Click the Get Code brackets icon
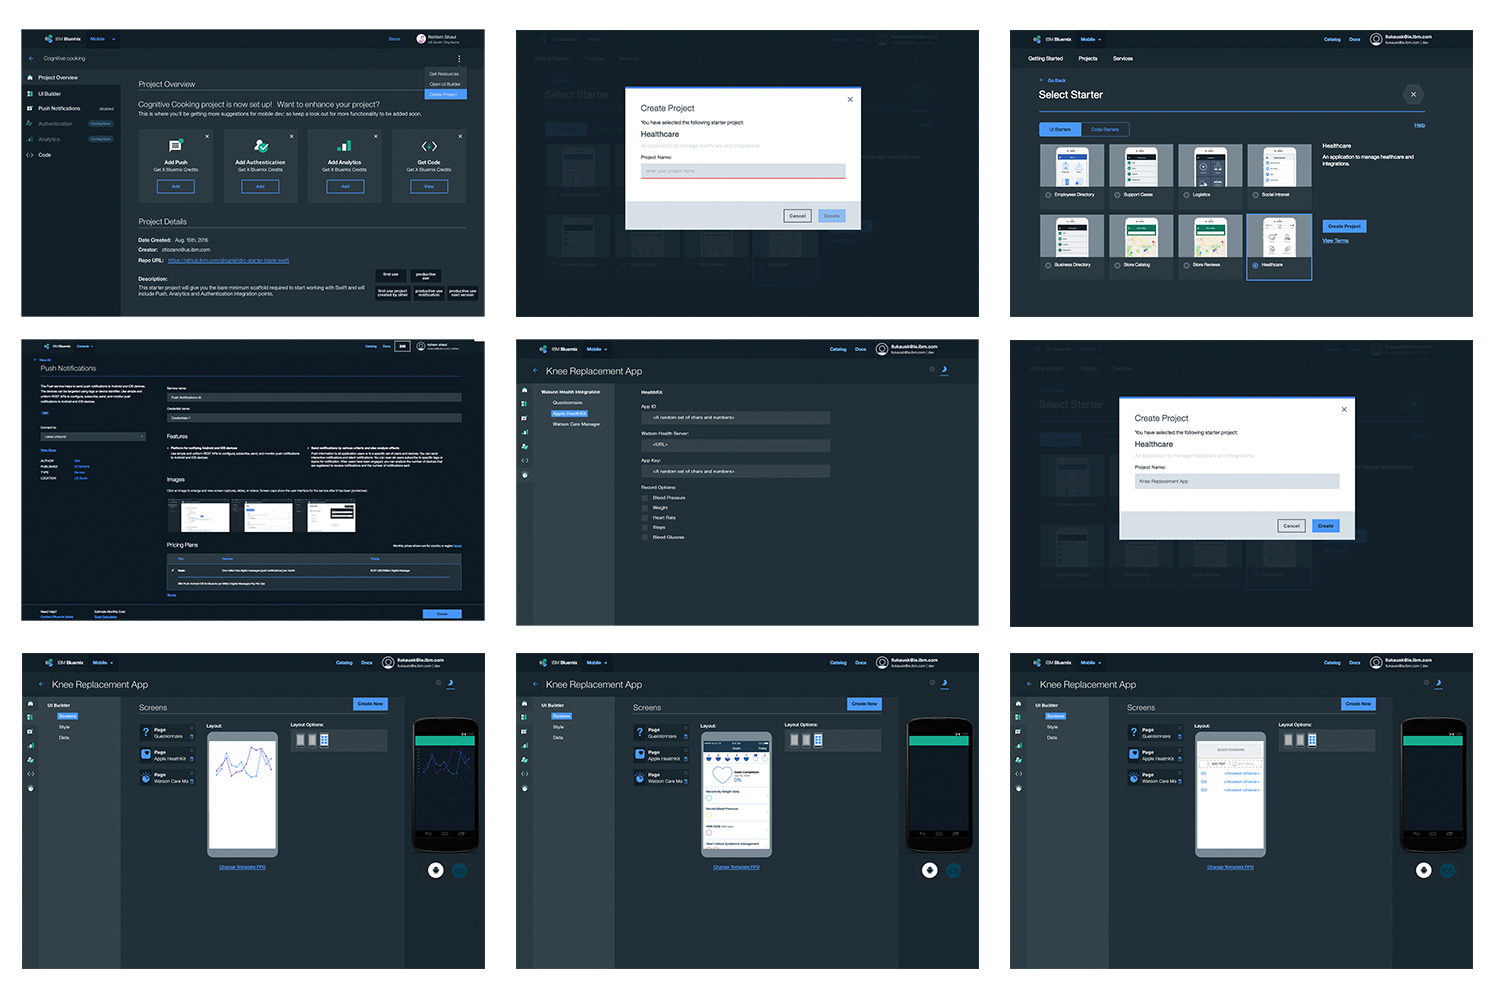This screenshot has width=1500, height=991. coord(429,146)
